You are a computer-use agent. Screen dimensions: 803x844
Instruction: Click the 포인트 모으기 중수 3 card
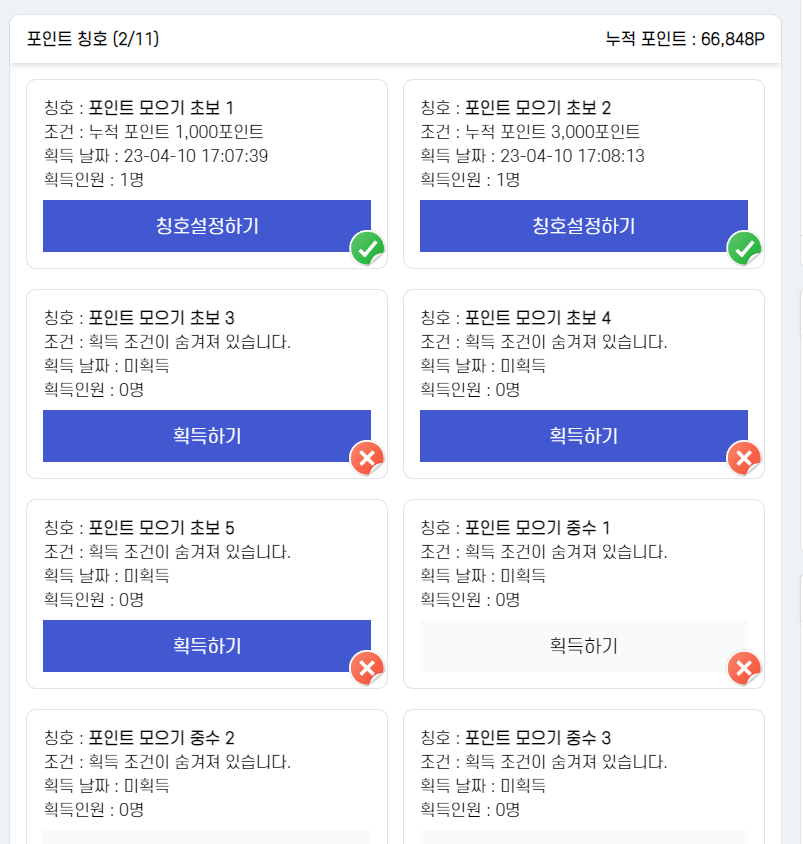(x=583, y=776)
